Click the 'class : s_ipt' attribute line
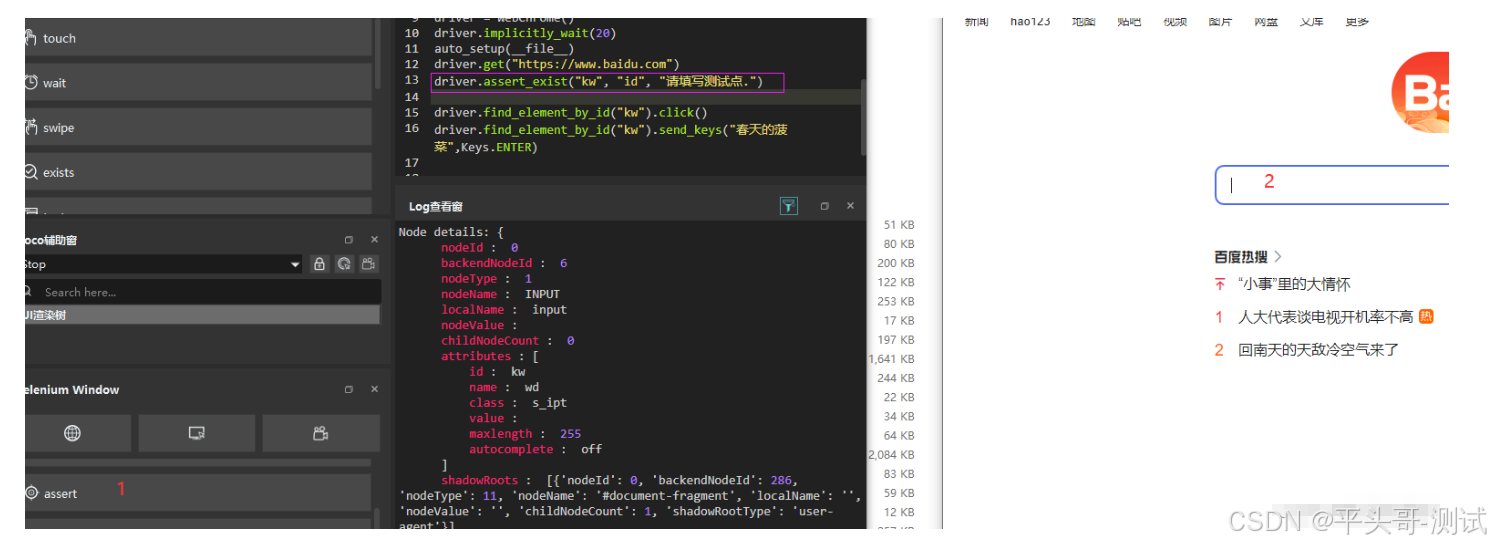This screenshot has width=1491, height=547. 518,403
